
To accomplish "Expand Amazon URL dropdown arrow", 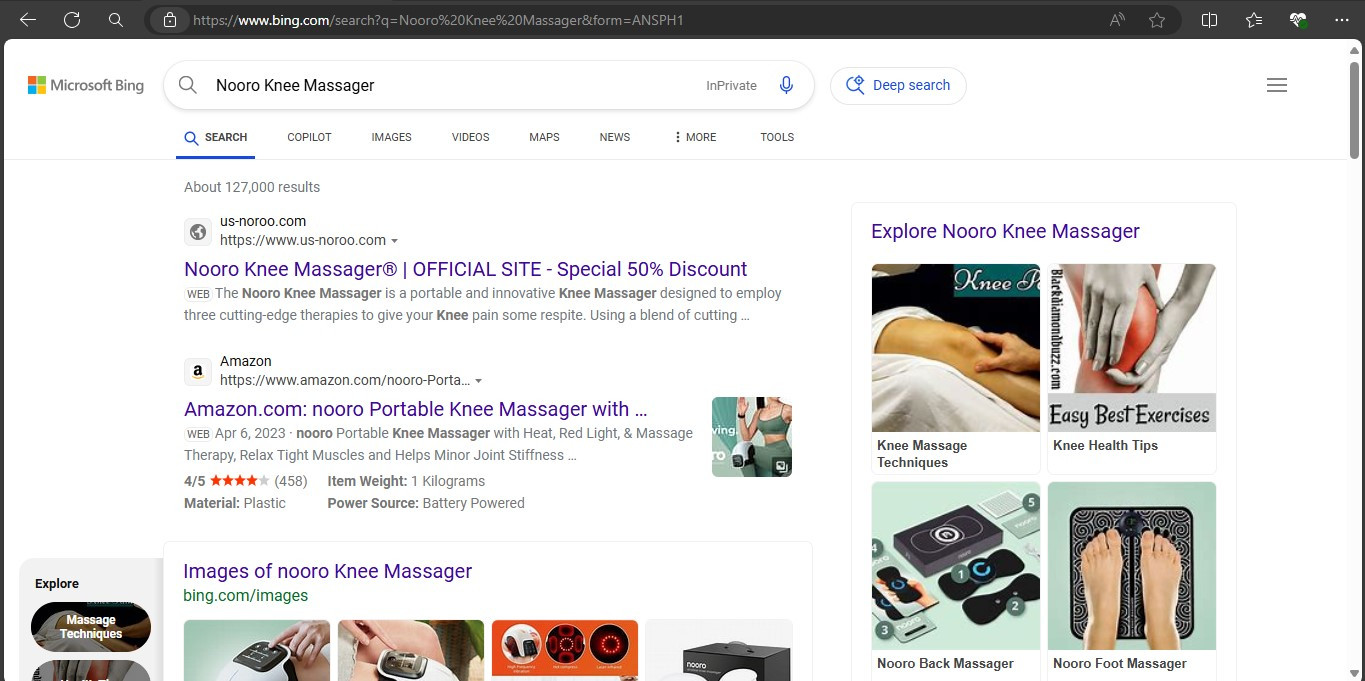I will click(479, 381).
